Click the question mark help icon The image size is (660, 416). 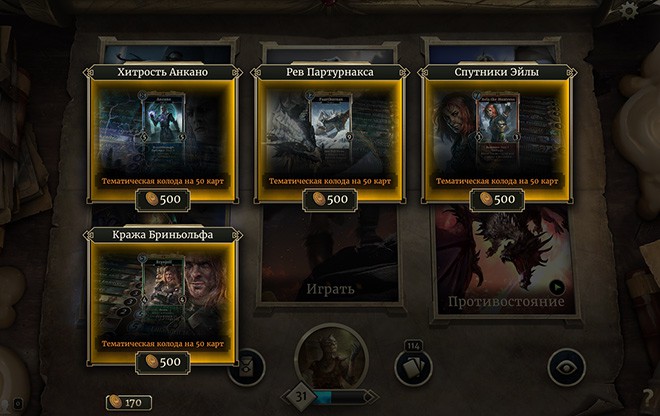648,398
